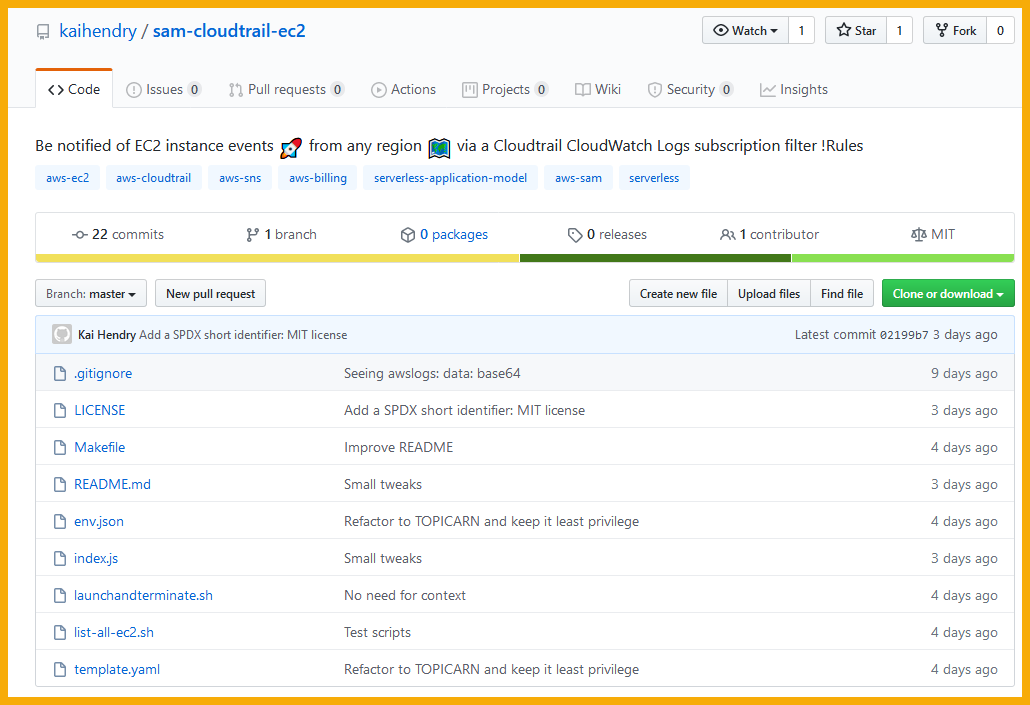The height and width of the screenshot is (705, 1030).
Task: Click the star icon to star the repo
Action: (842, 30)
